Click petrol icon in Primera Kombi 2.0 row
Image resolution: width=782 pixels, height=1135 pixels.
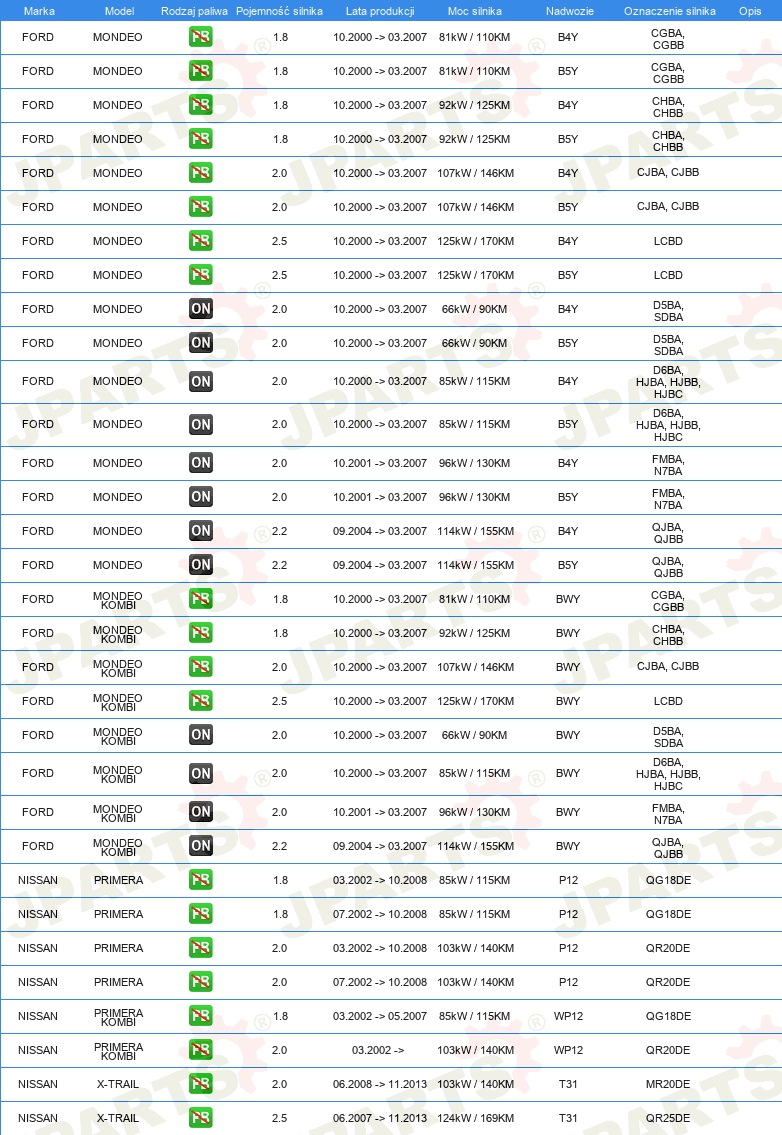coord(201,1050)
